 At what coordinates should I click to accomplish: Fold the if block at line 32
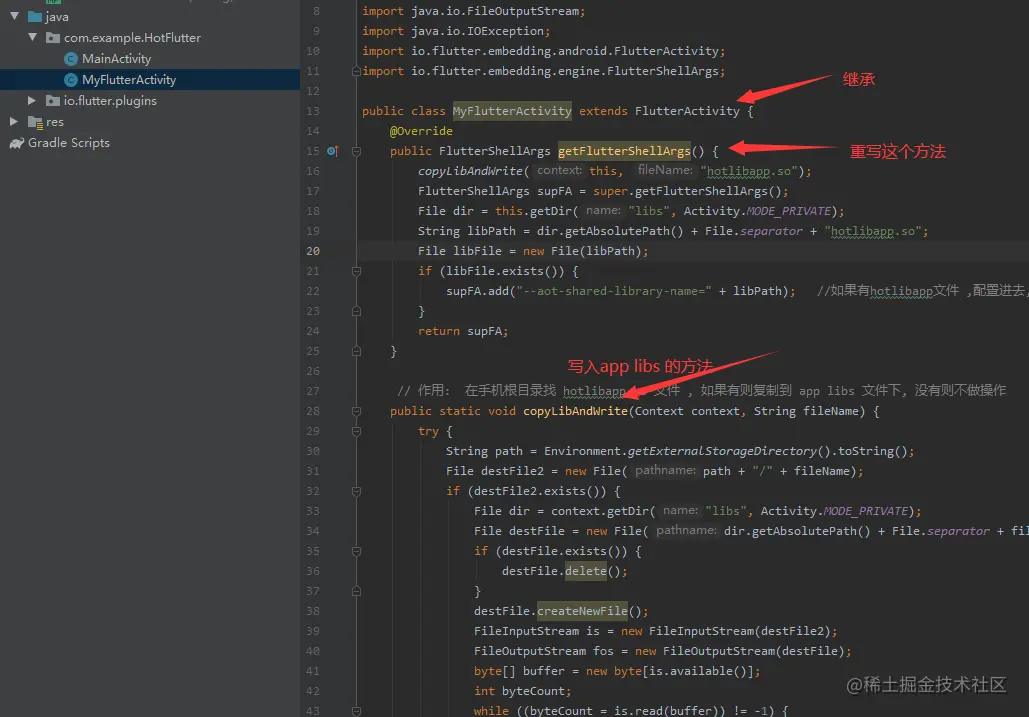click(356, 491)
